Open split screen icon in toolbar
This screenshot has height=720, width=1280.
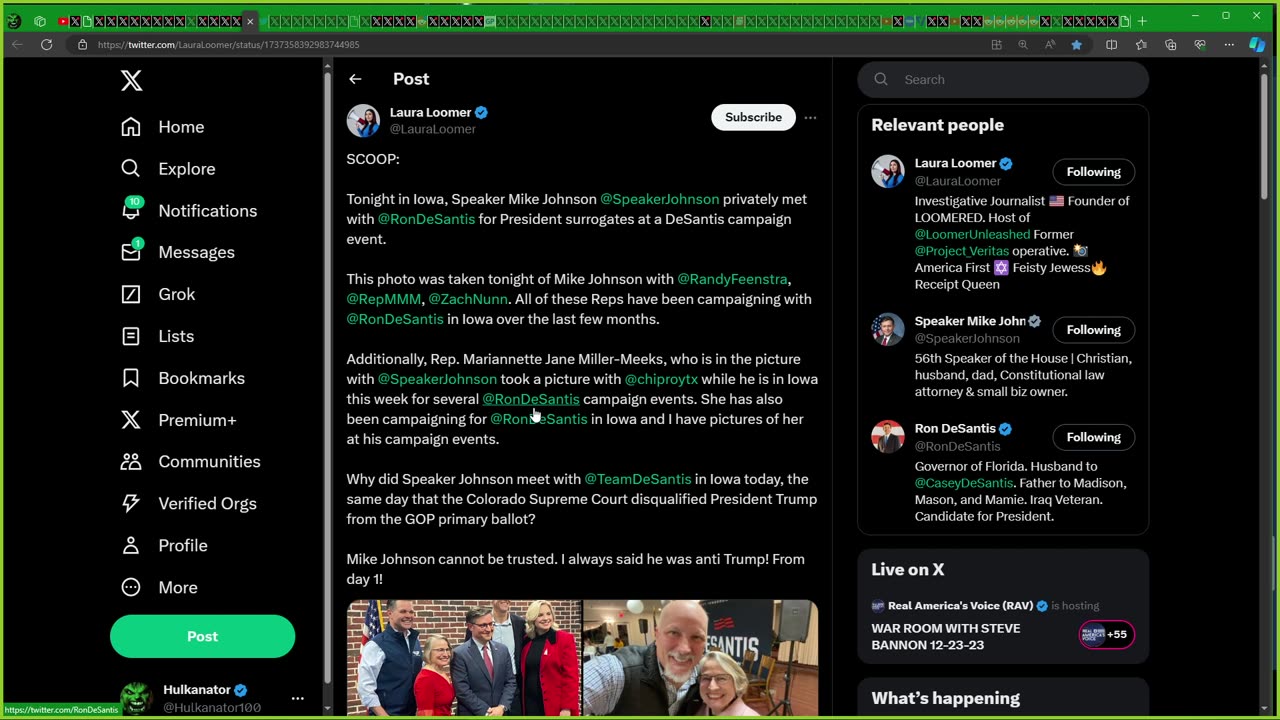click(1111, 45)
